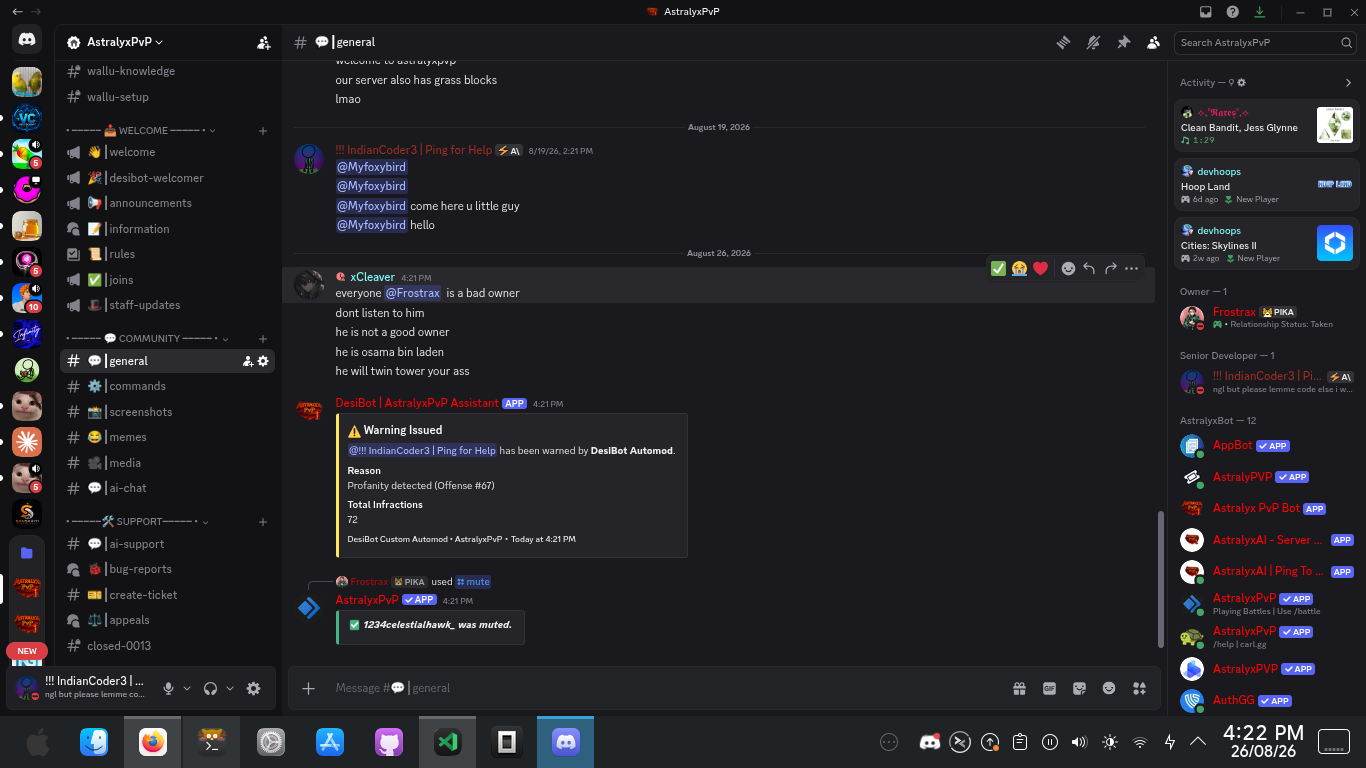Toggle headphone deafen in user panel
This screenshot has height=768, width=1366.
coord(211,688)
